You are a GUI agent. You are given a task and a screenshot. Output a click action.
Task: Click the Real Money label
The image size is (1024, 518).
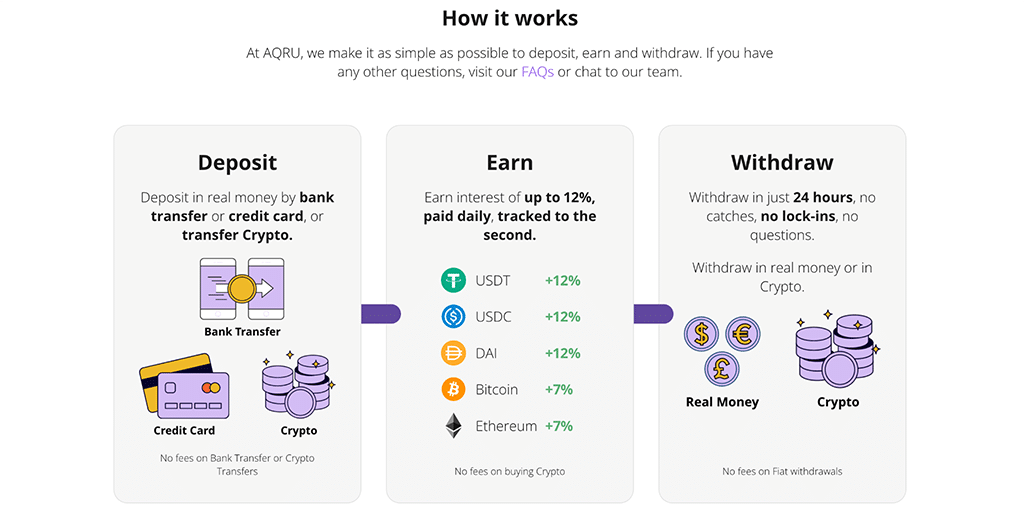pos(722,402)
